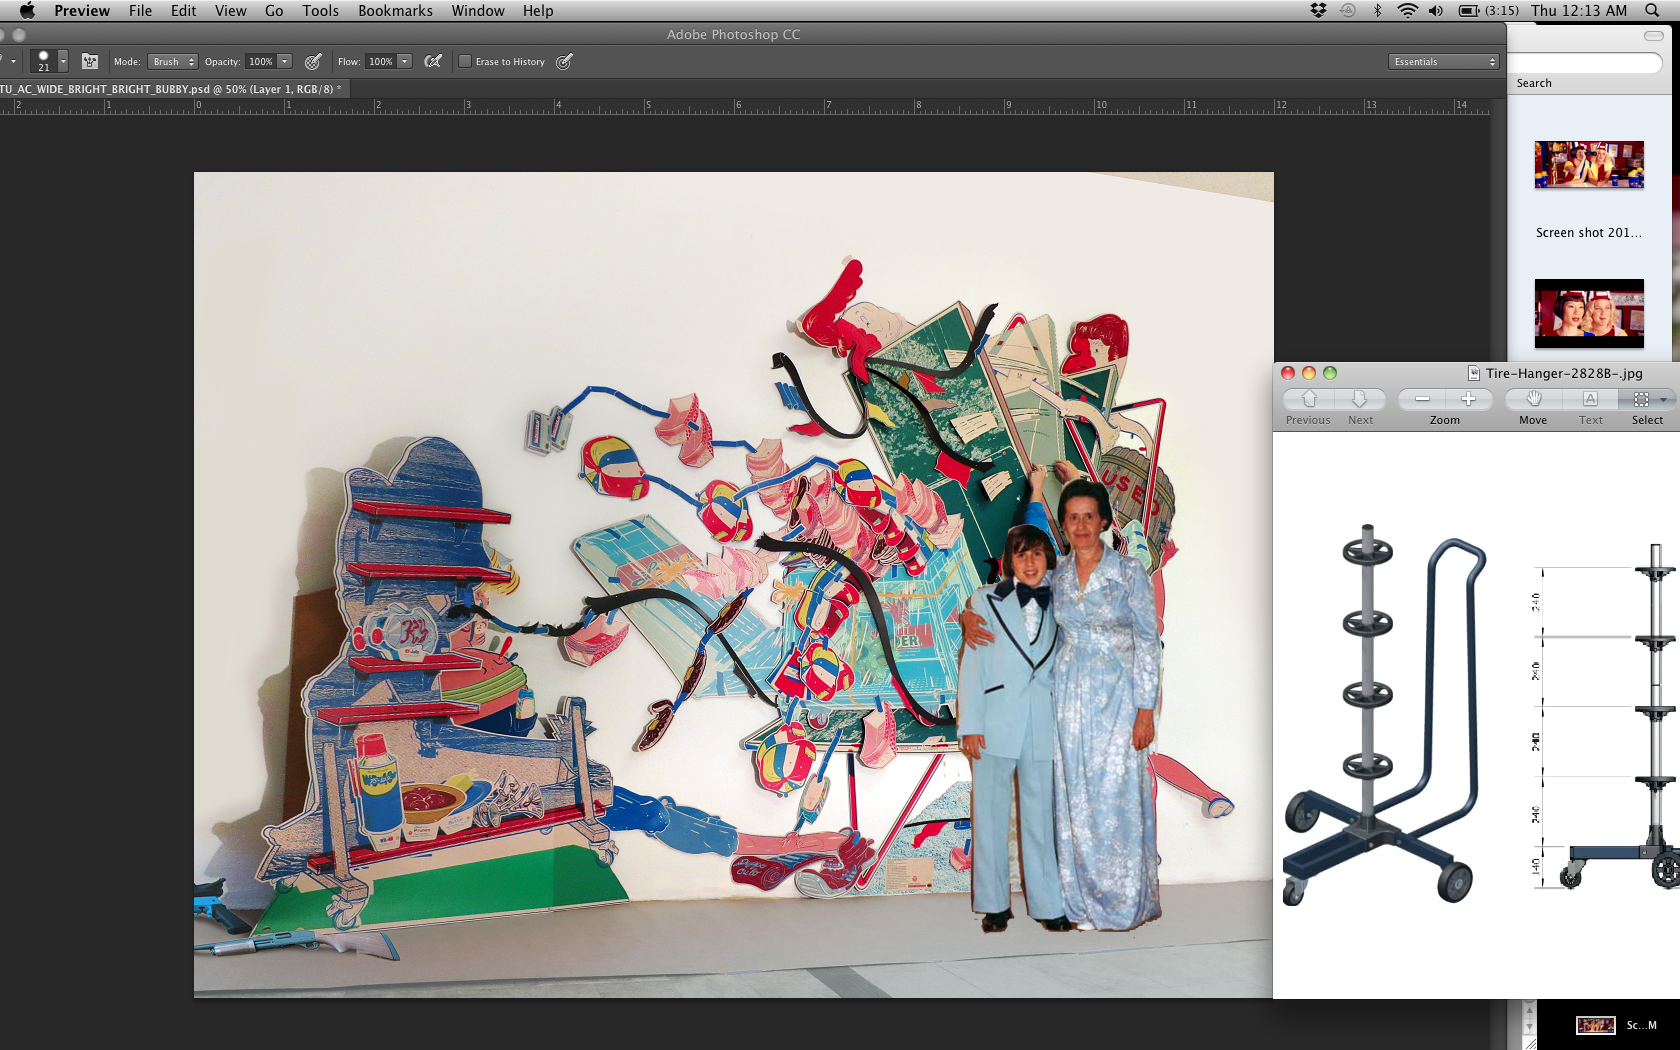Click the opacity pressure control icon
Screen dimensions: 1680x1050
click(x=313, y=62)
